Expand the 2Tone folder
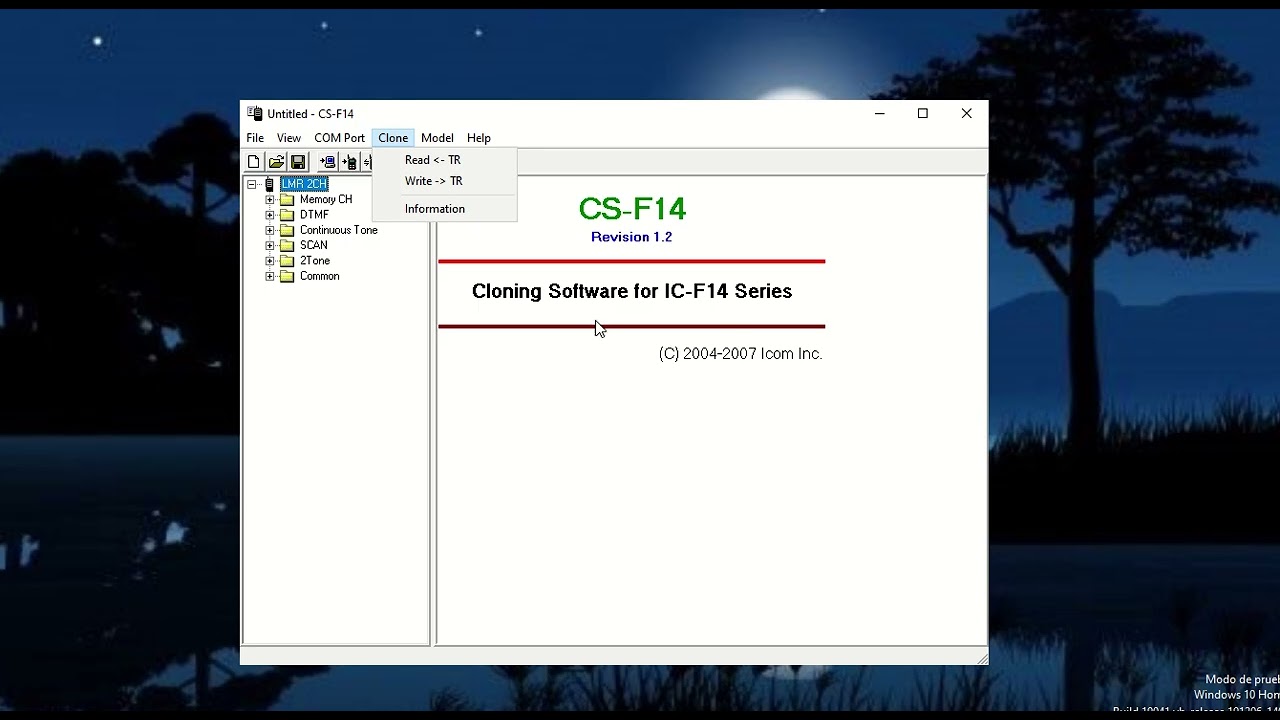1280x720 pixels. [x=270, y=261]
